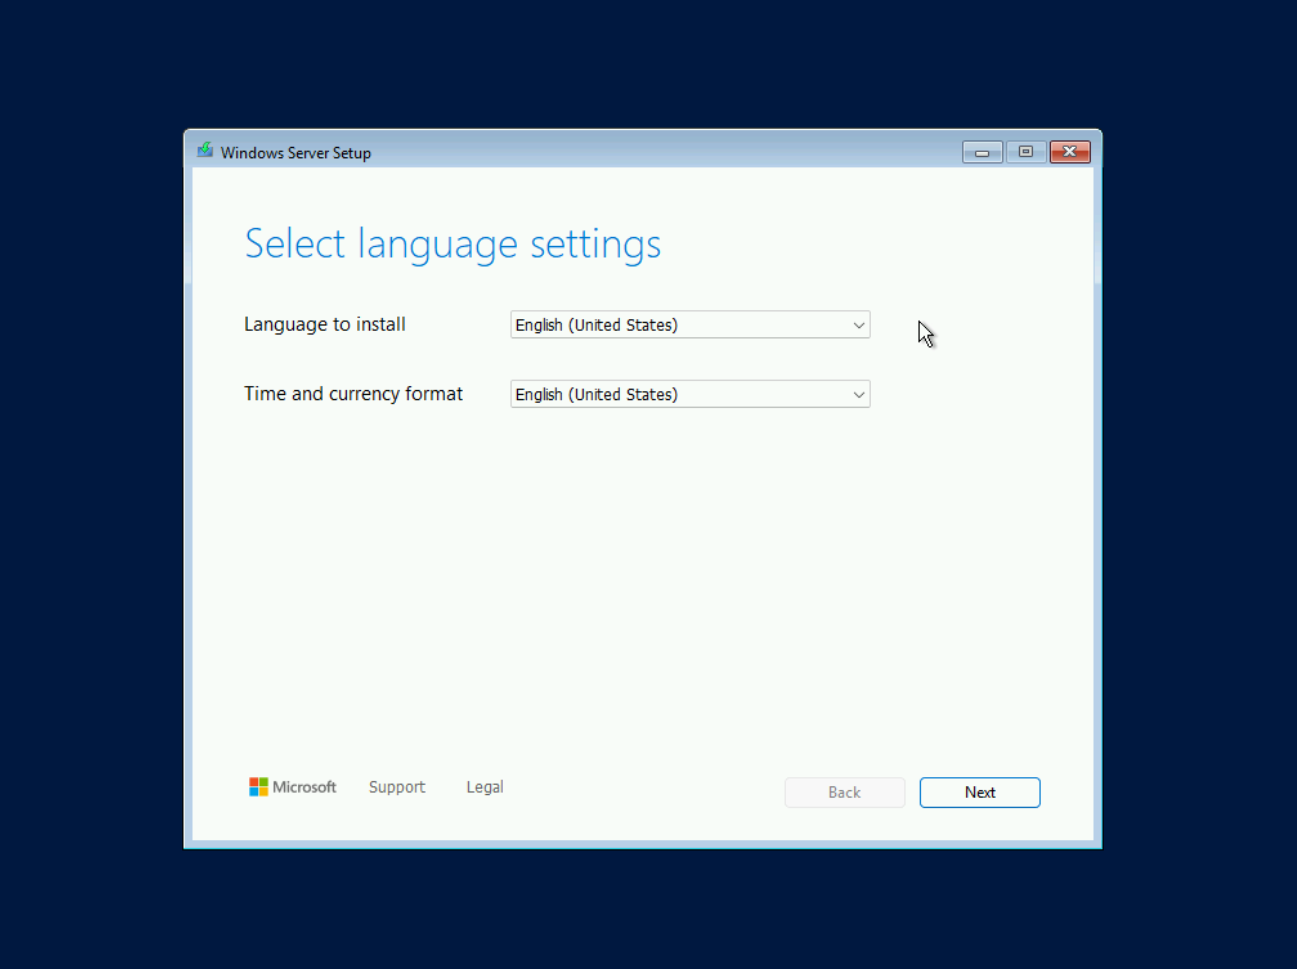This screenshot has height=969, width=1297.
Task: Open the Legal link
Action: (x=485, y=787)
